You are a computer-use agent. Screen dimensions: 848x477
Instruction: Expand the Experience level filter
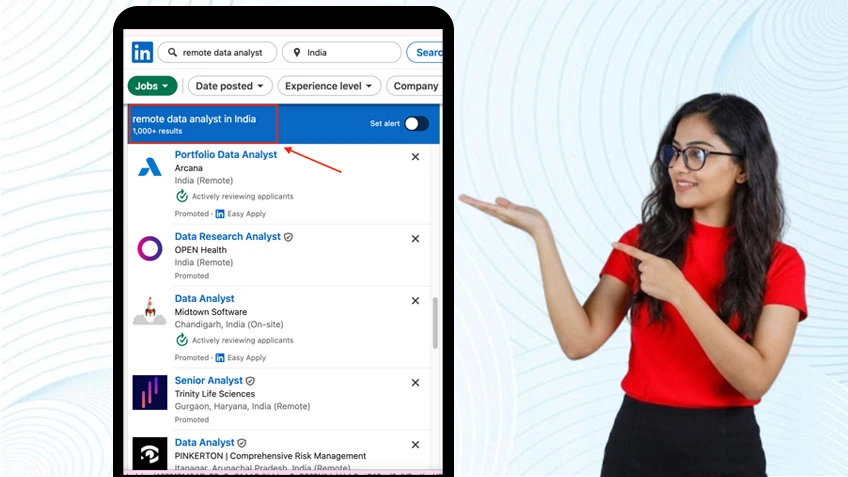coord(329,86)
